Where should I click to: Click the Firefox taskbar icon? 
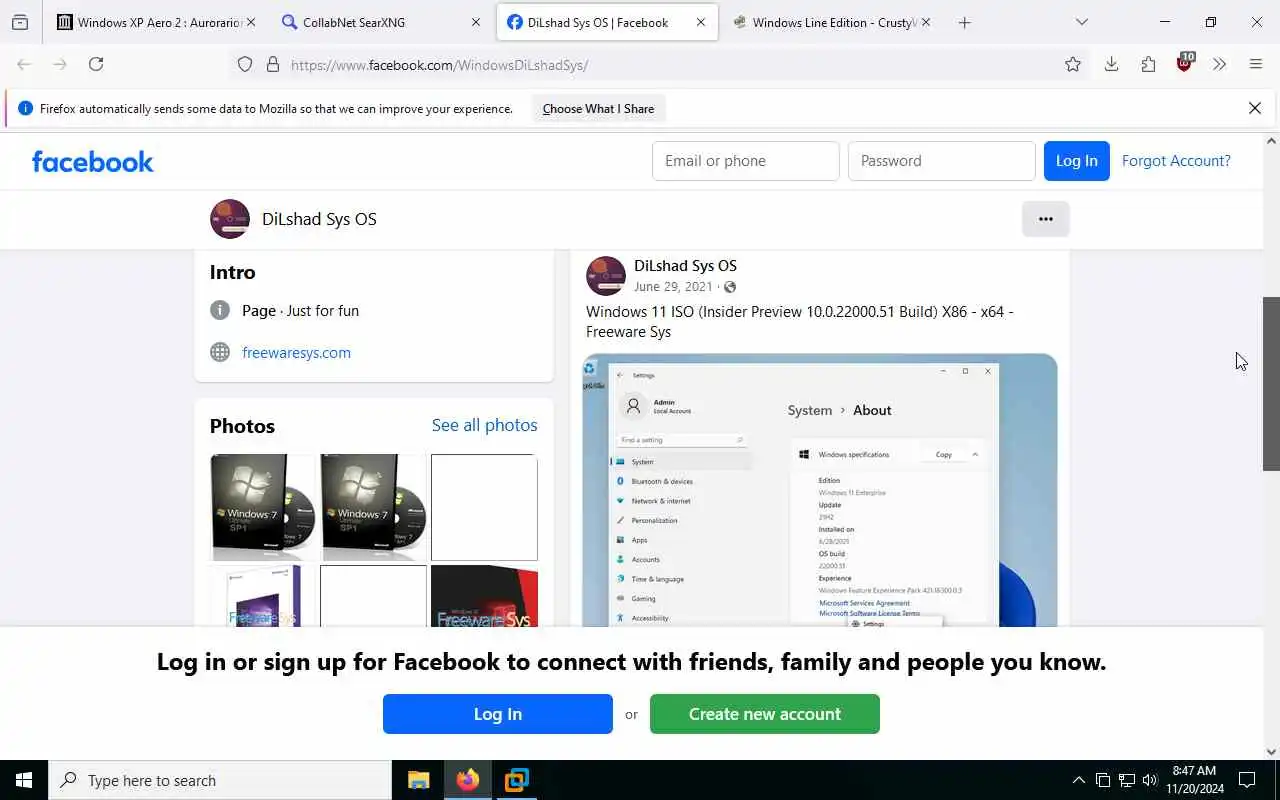click(x=467, y=780)
